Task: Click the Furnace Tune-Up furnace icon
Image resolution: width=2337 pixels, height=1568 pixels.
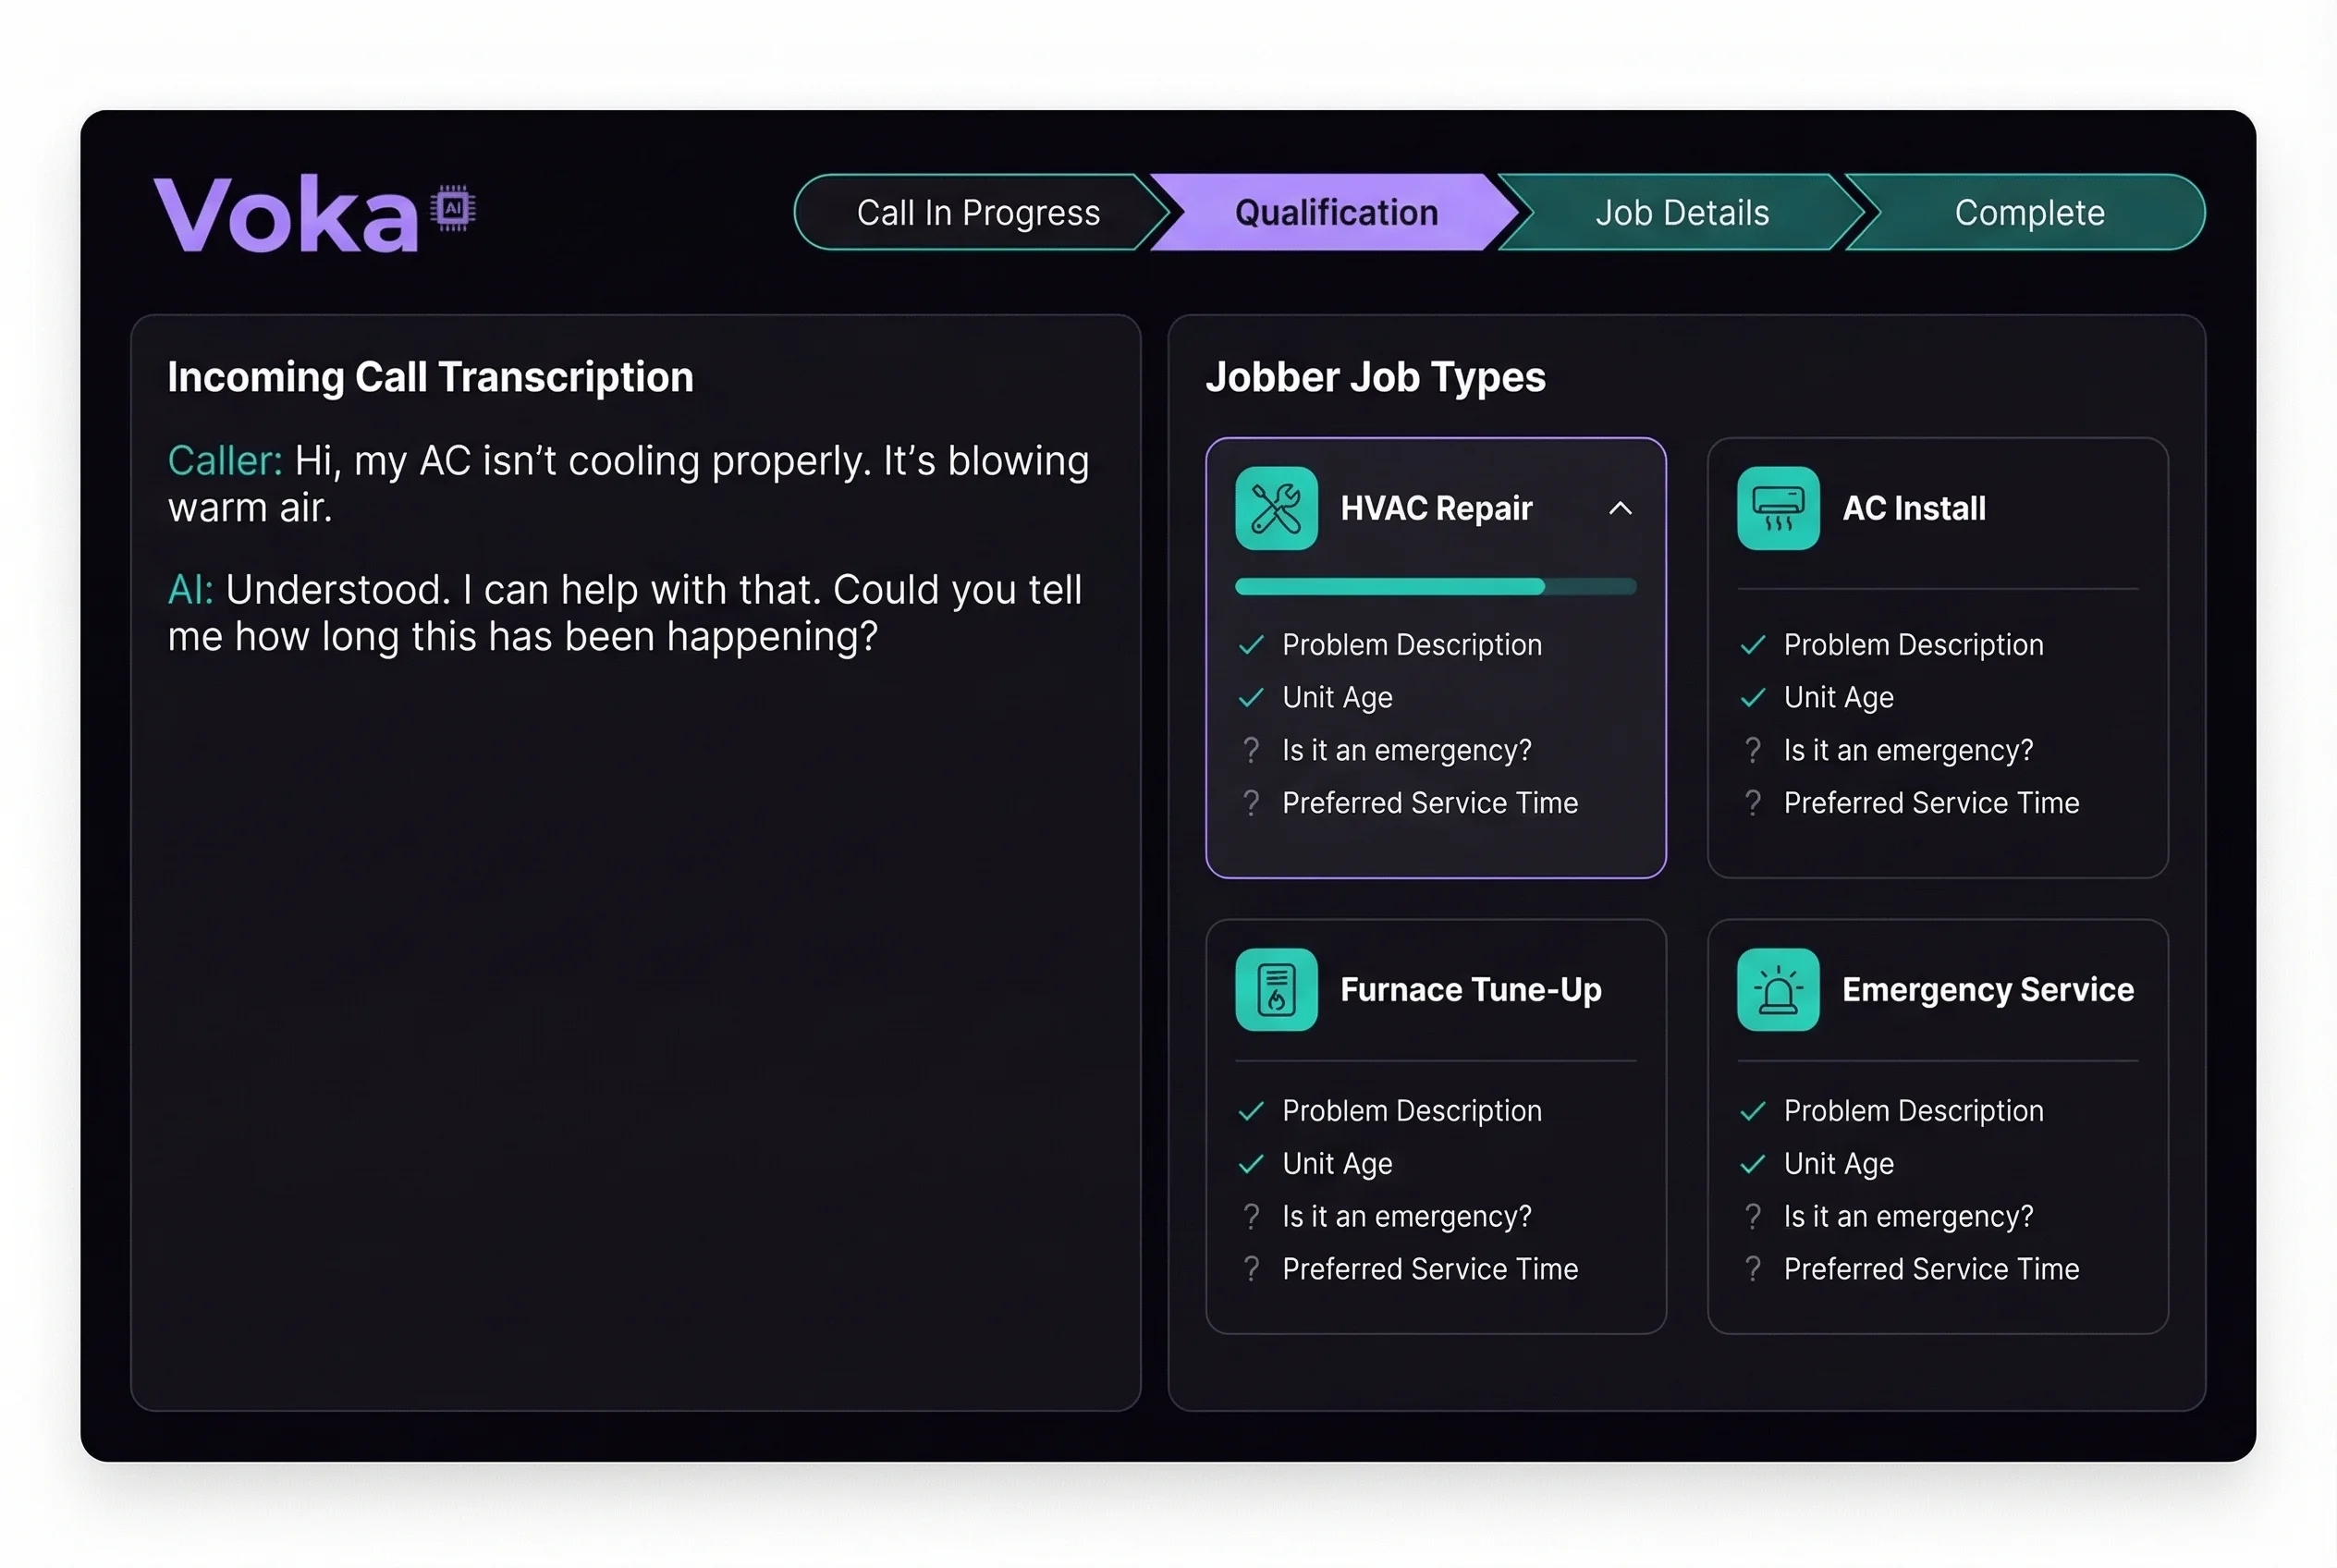Action: pos(1276,989)
